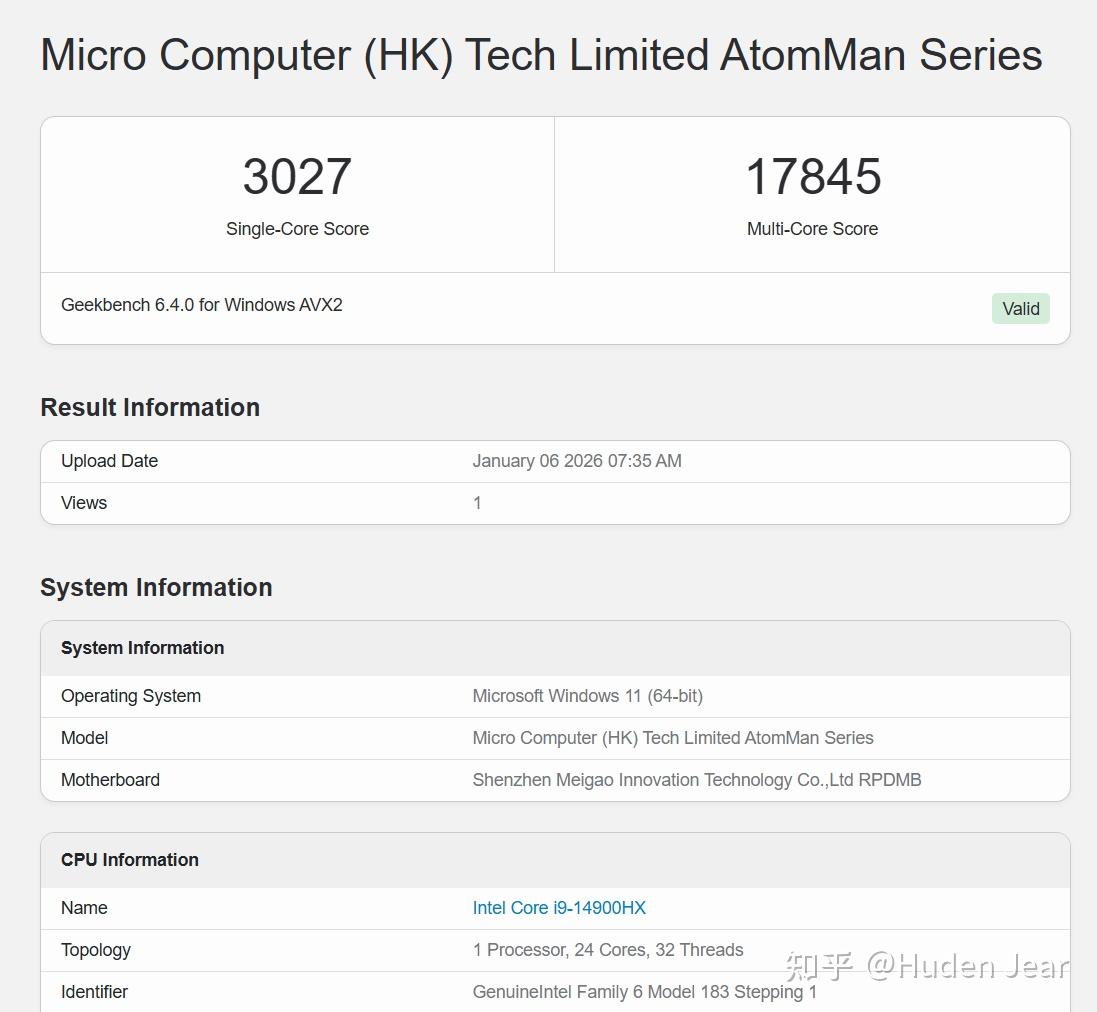Click the green Valid badge
Image resolution: width=1097 pixels, height=1012 pixels.
tap(1021, 308)
